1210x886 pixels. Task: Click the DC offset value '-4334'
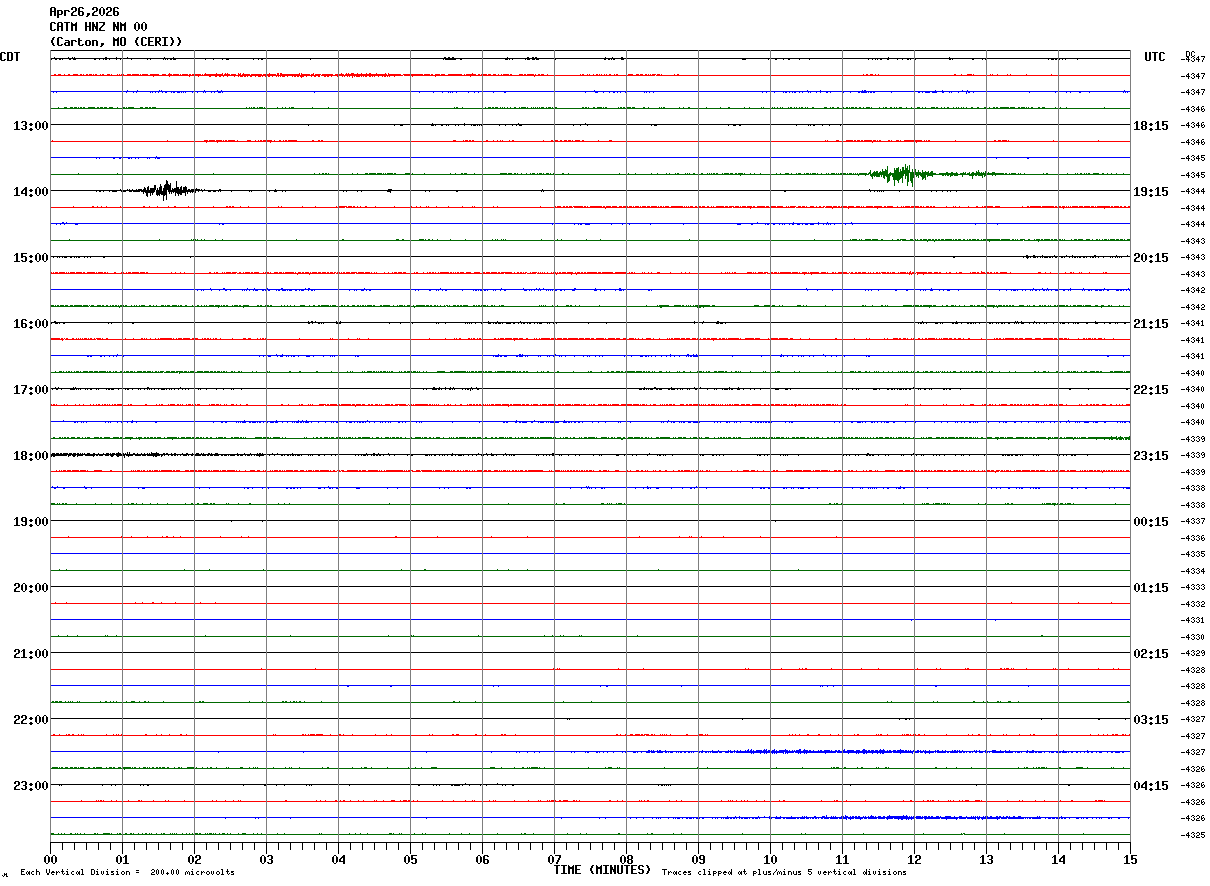(1193, 571)
